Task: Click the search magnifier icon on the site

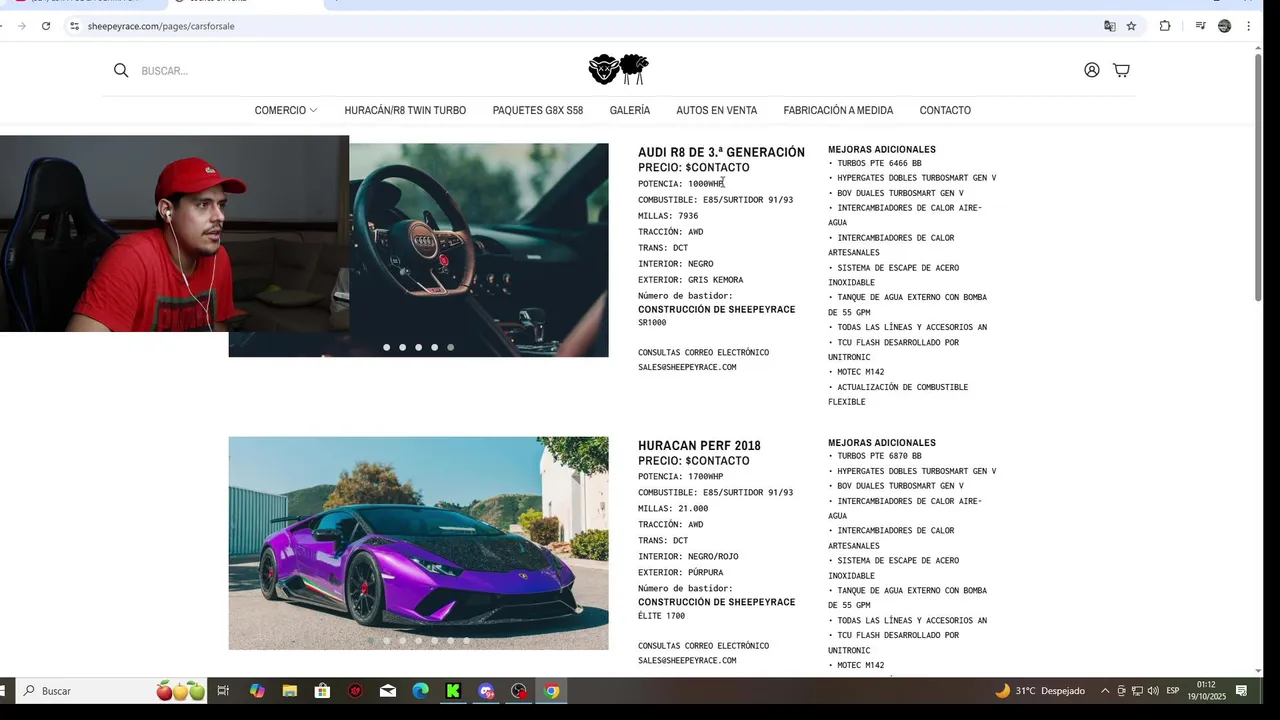Action: pyautogui.click(x=121, y=70)
